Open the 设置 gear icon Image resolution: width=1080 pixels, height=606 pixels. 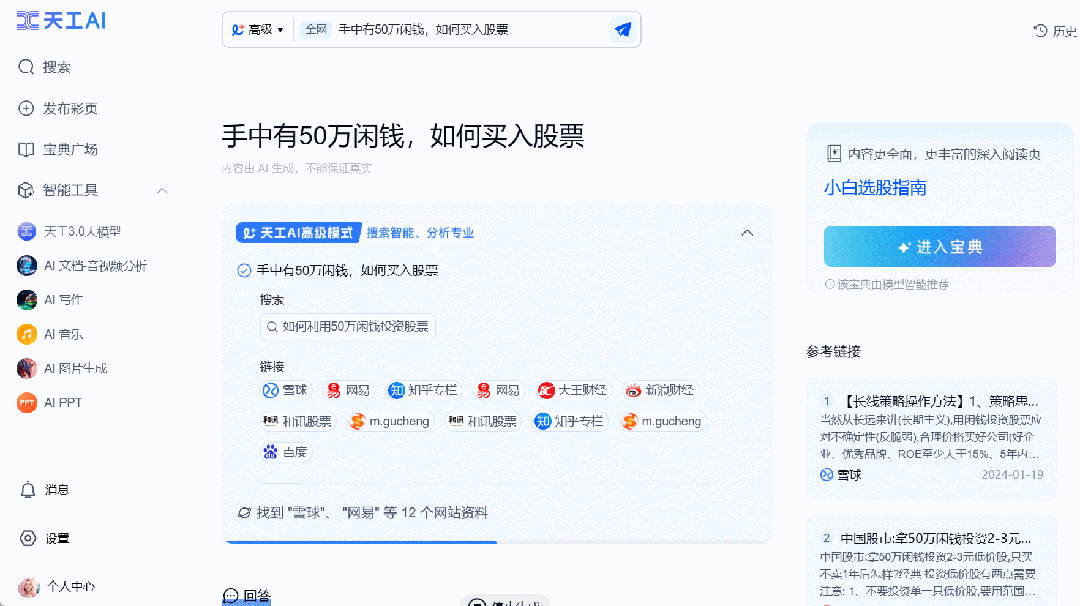[48, 538]
